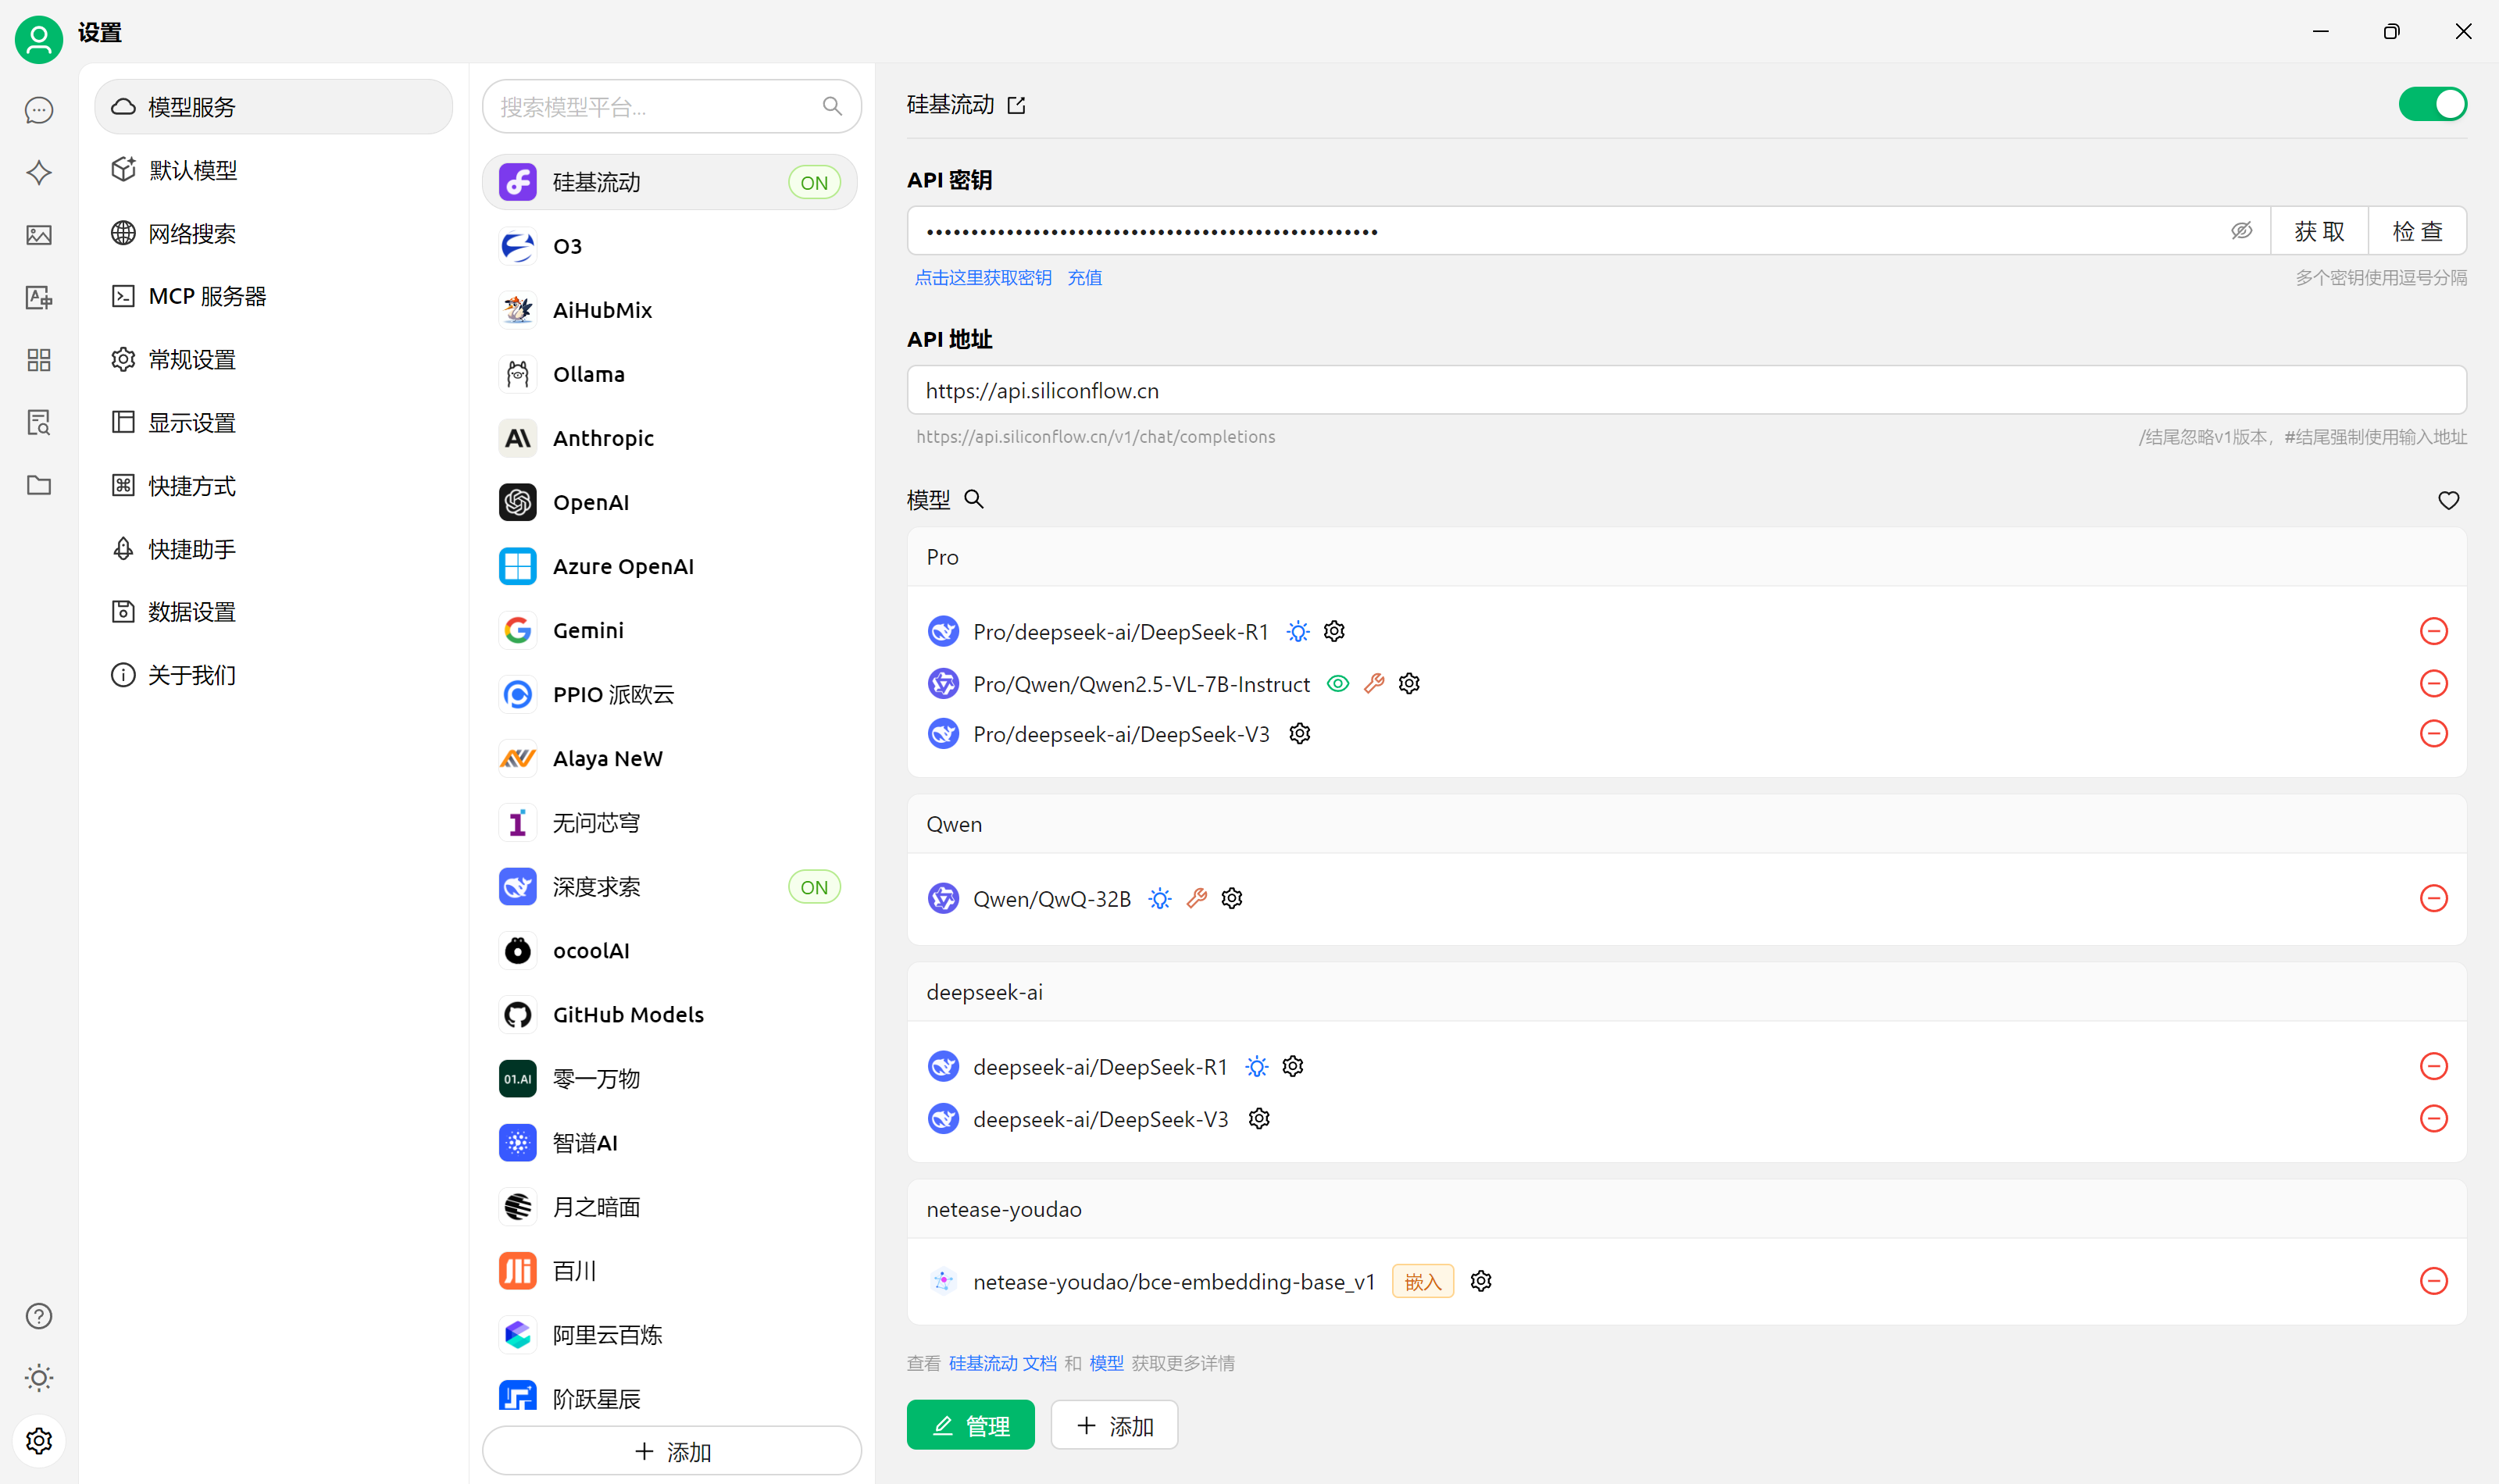The image size is (2499, 1484).
Task: Open the image painting sidebar icon
Action: [39, 235]
